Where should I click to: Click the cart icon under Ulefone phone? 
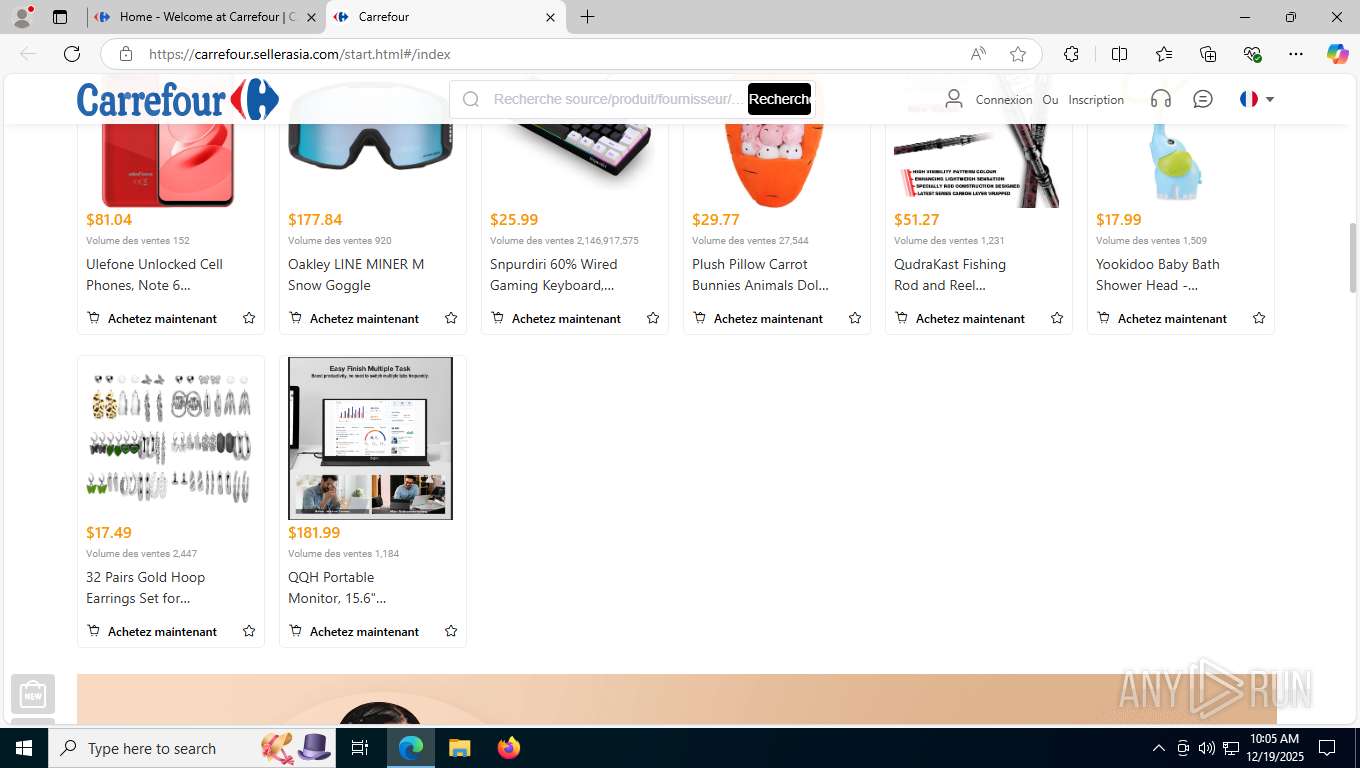(94, 318)
